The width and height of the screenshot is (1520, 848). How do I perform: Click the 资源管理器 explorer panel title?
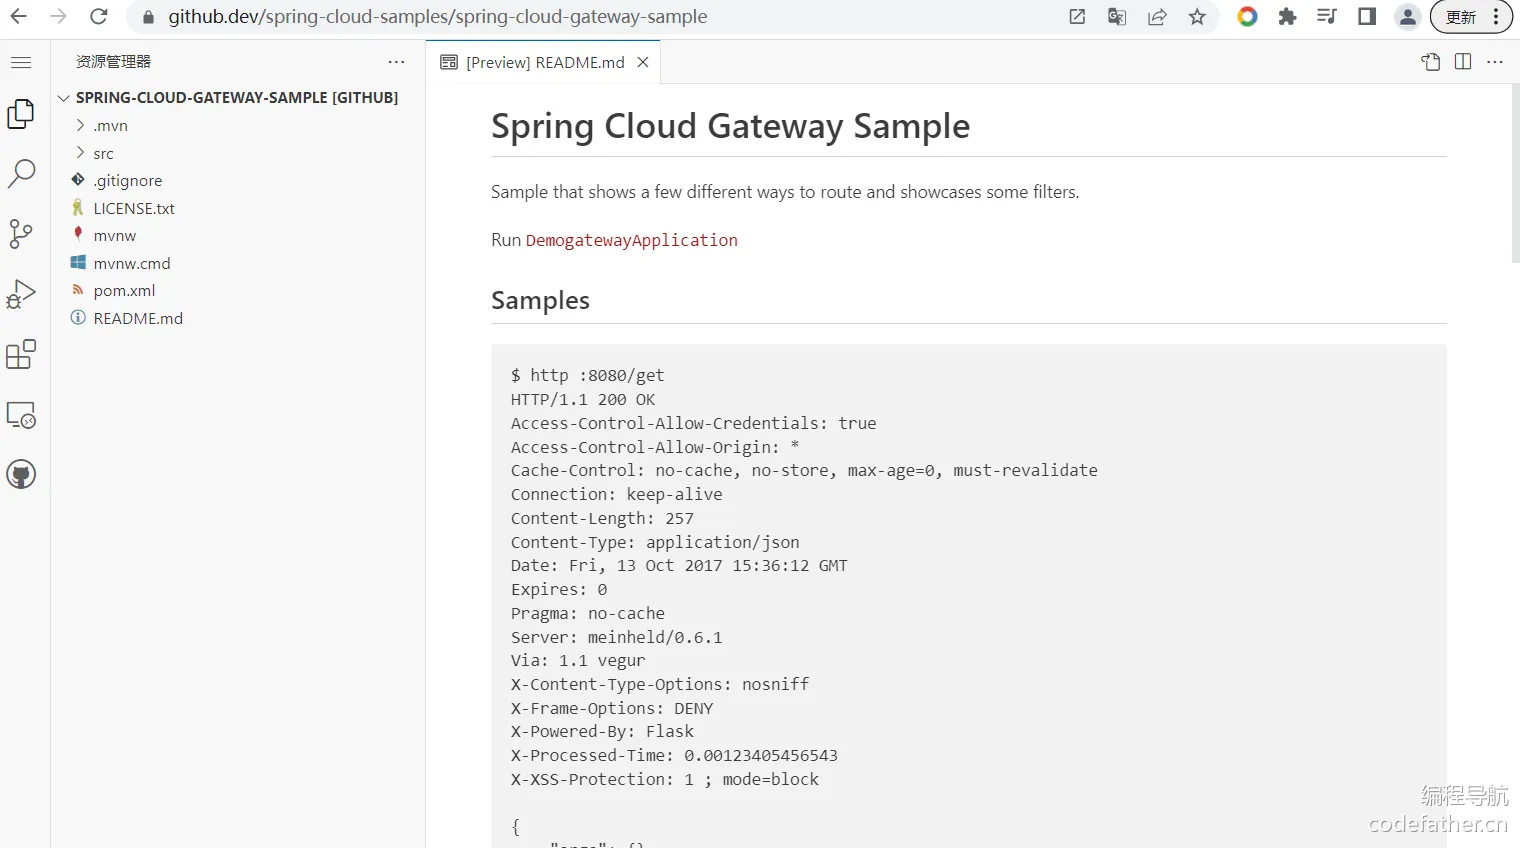tap(113, 62)
